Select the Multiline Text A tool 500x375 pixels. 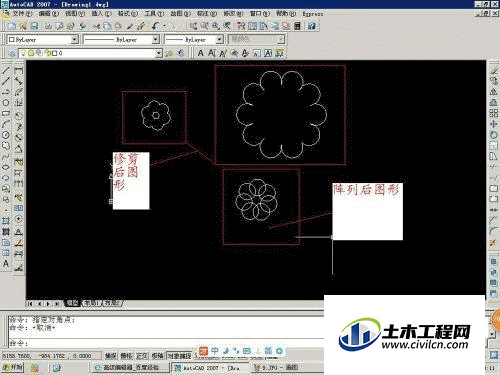click(6, 264)
